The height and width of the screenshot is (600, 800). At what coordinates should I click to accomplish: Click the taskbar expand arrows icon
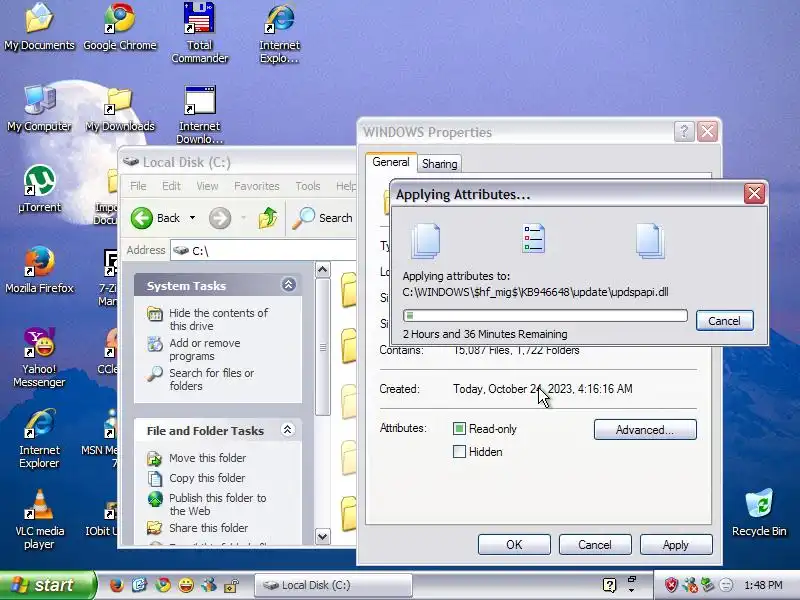[x=632, y=585]
